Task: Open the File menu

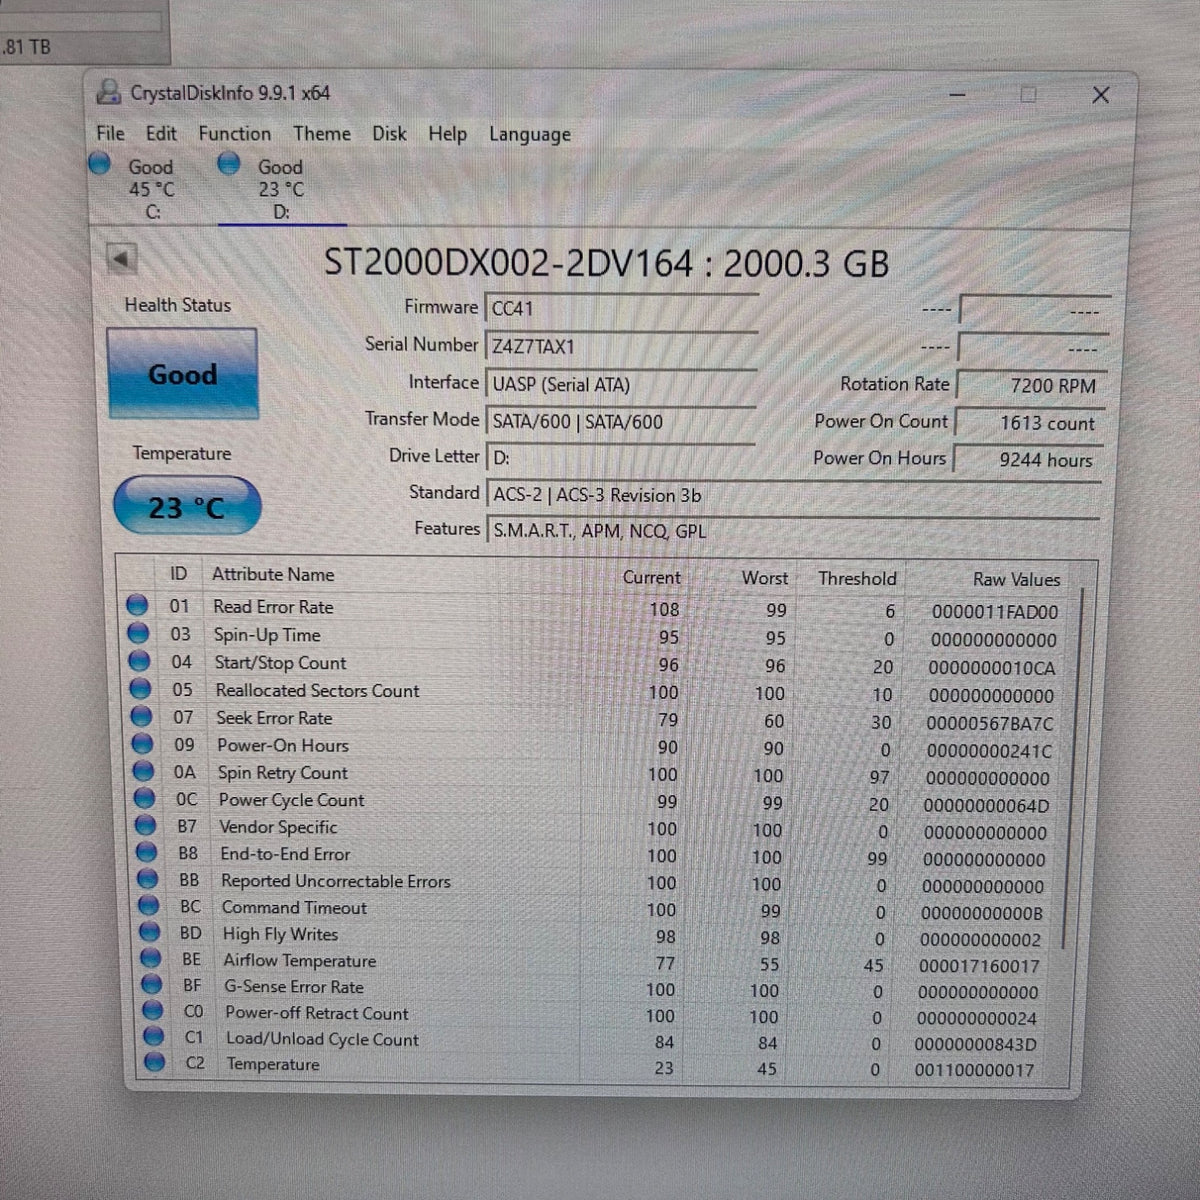Action: point(110,133)
